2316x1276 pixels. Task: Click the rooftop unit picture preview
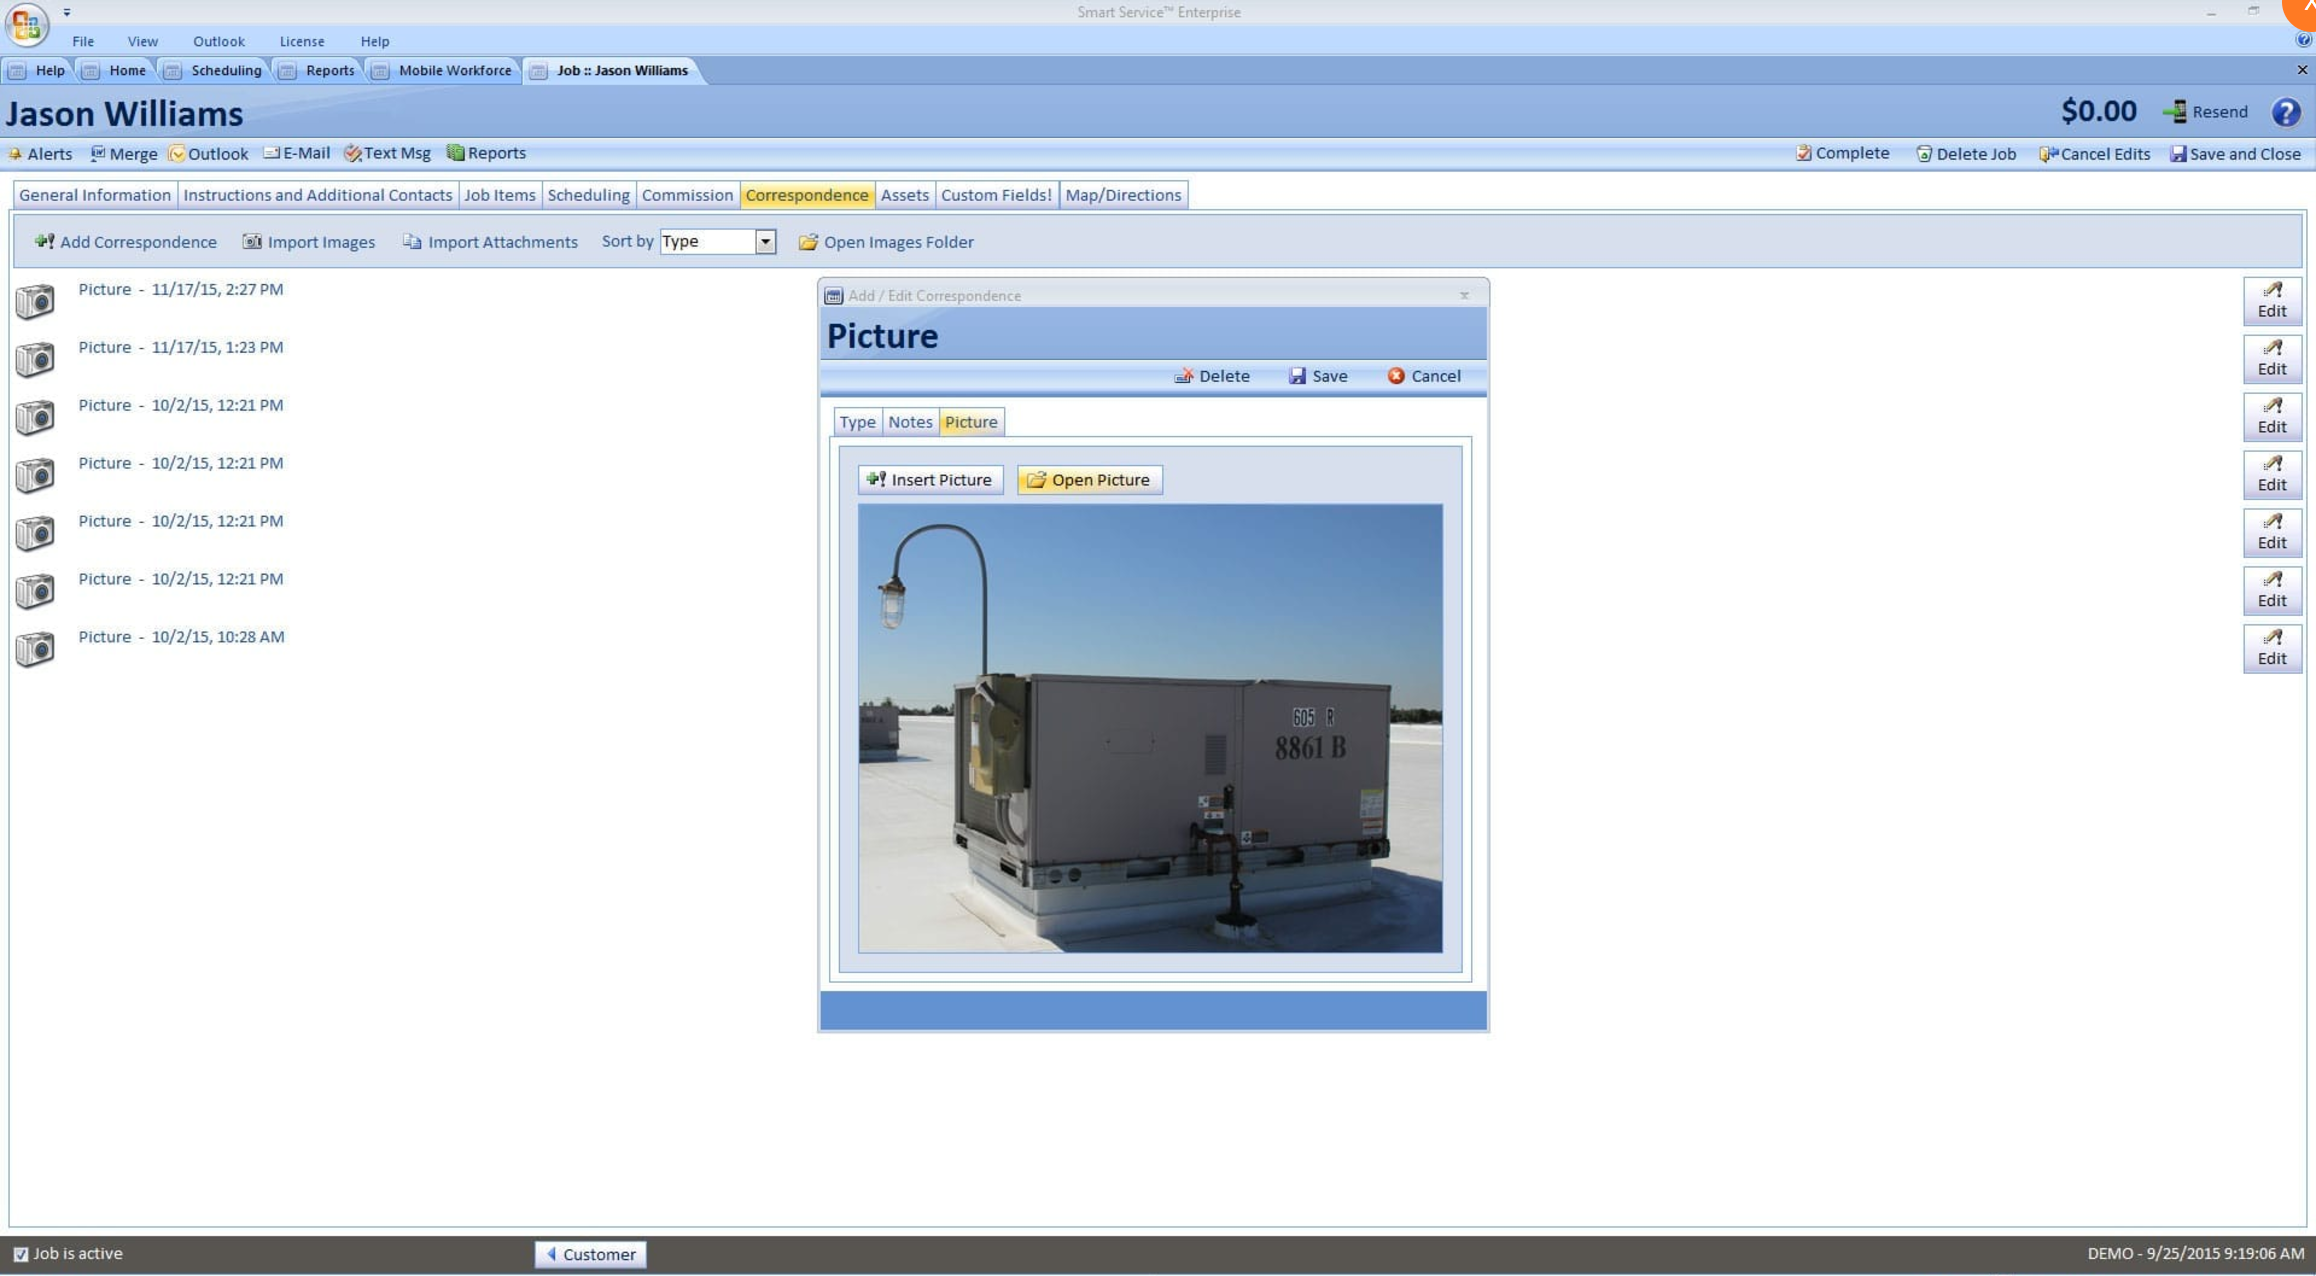pos(1150,728)
